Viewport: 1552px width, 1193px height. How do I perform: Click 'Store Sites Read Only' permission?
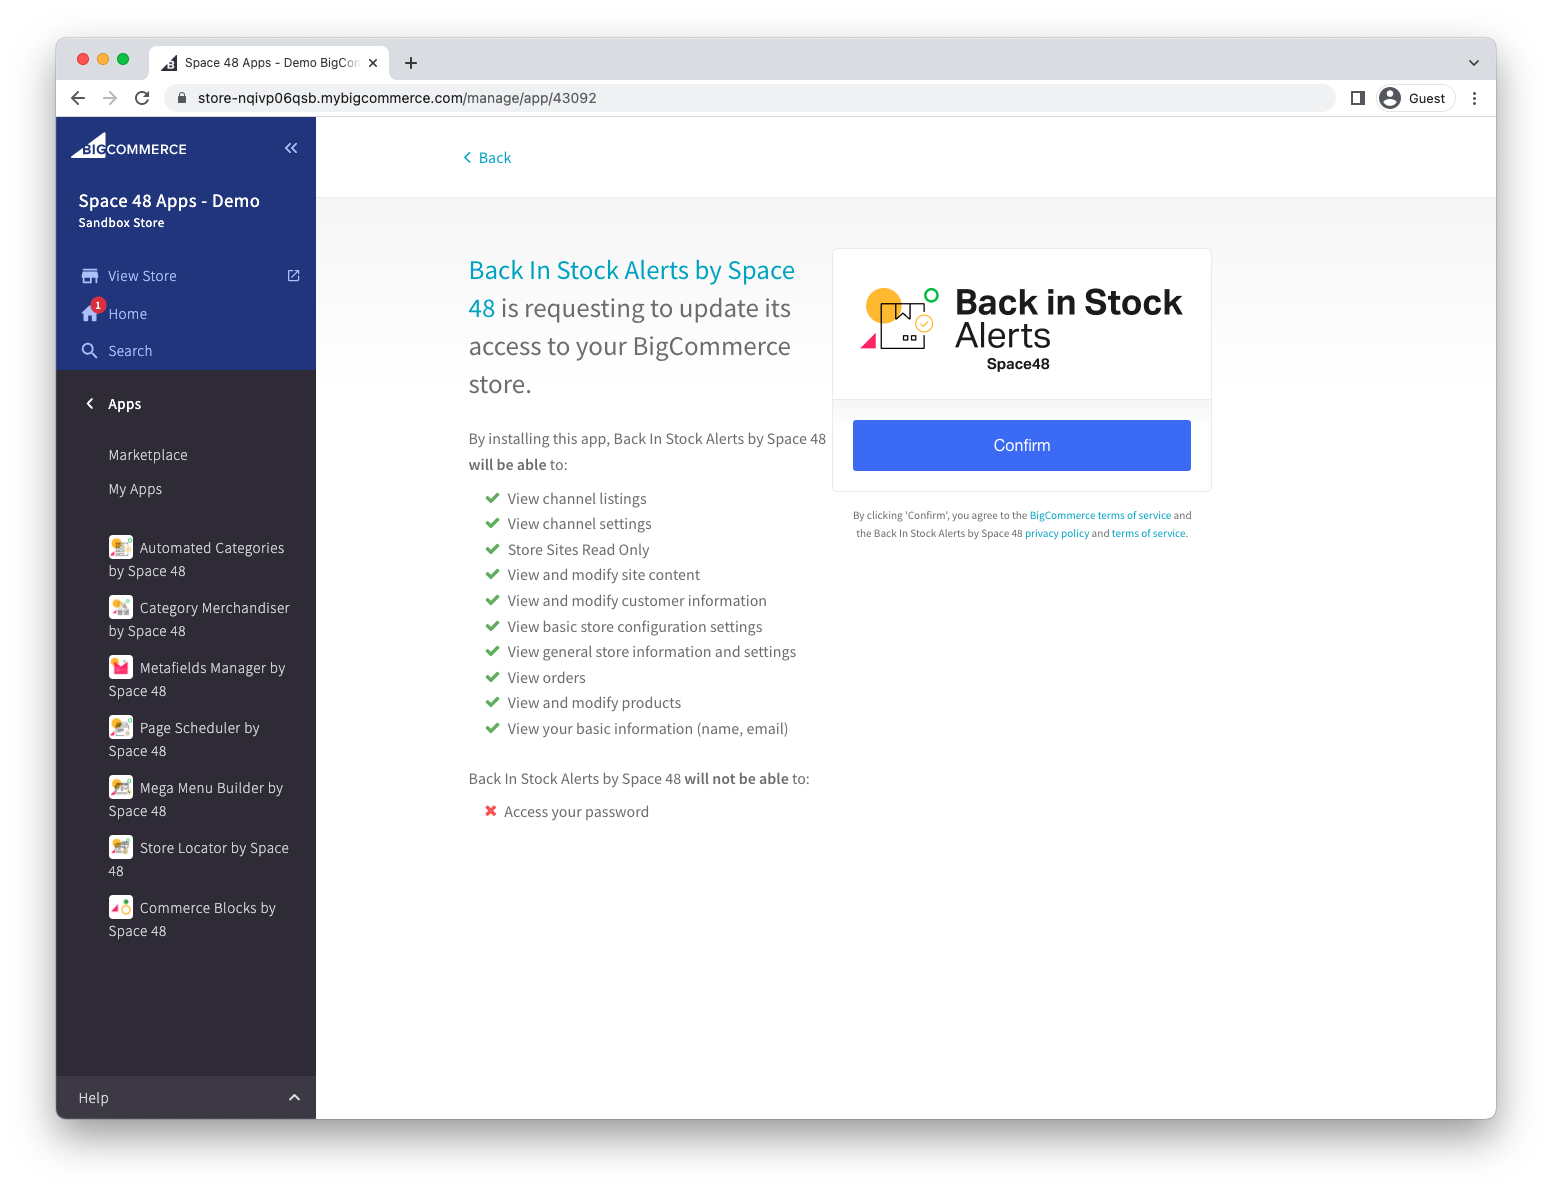point(578,550)
